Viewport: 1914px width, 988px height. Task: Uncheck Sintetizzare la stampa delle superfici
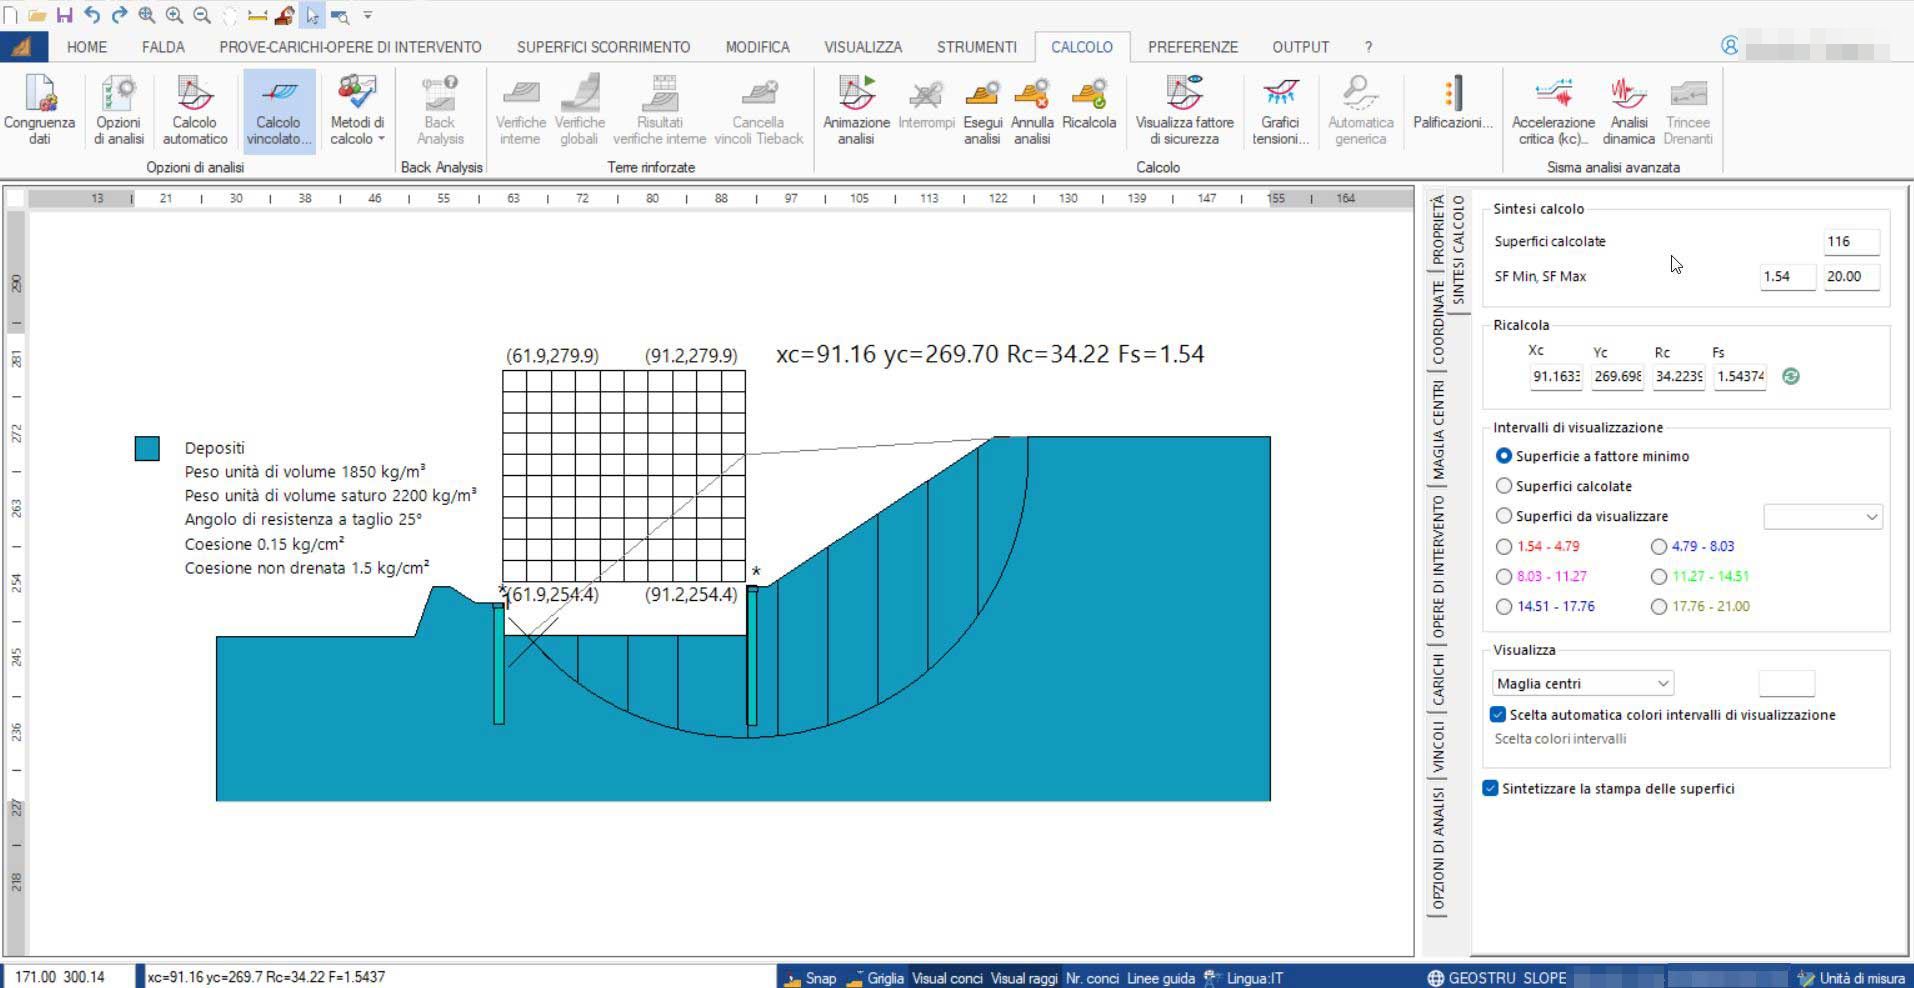tap(1491, 789)
